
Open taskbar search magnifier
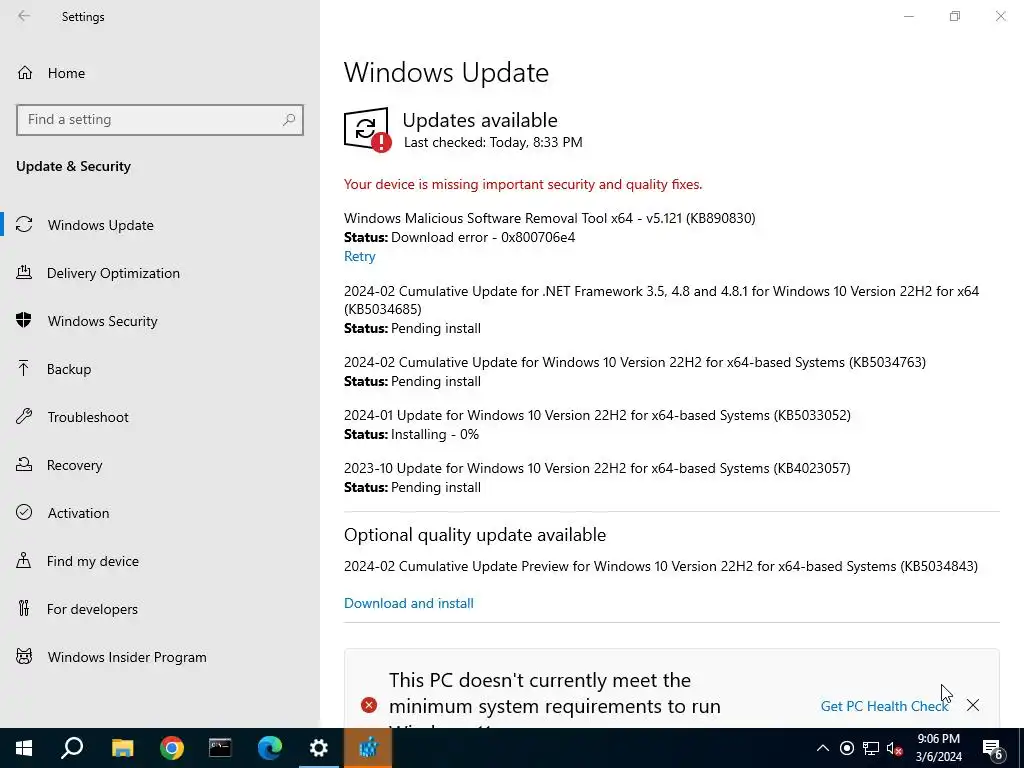point(72,748)
